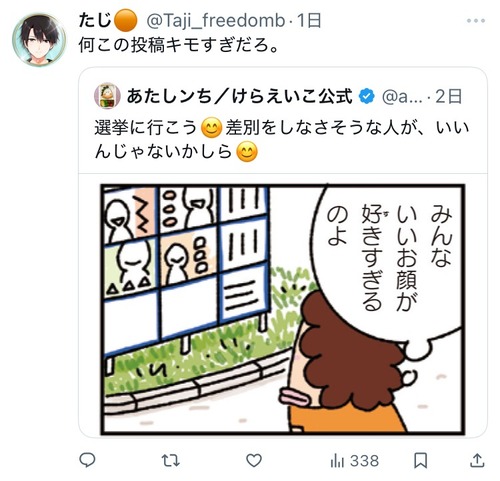
Task: View post analytics showing 338 views
Action: point(354,461)
